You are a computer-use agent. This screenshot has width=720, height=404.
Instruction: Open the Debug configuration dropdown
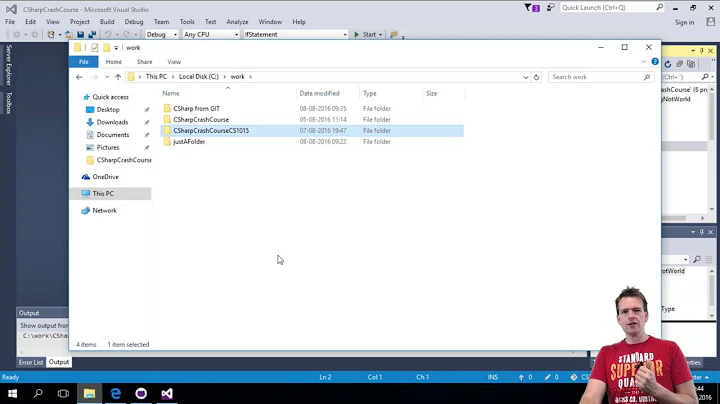coord(160,34)
